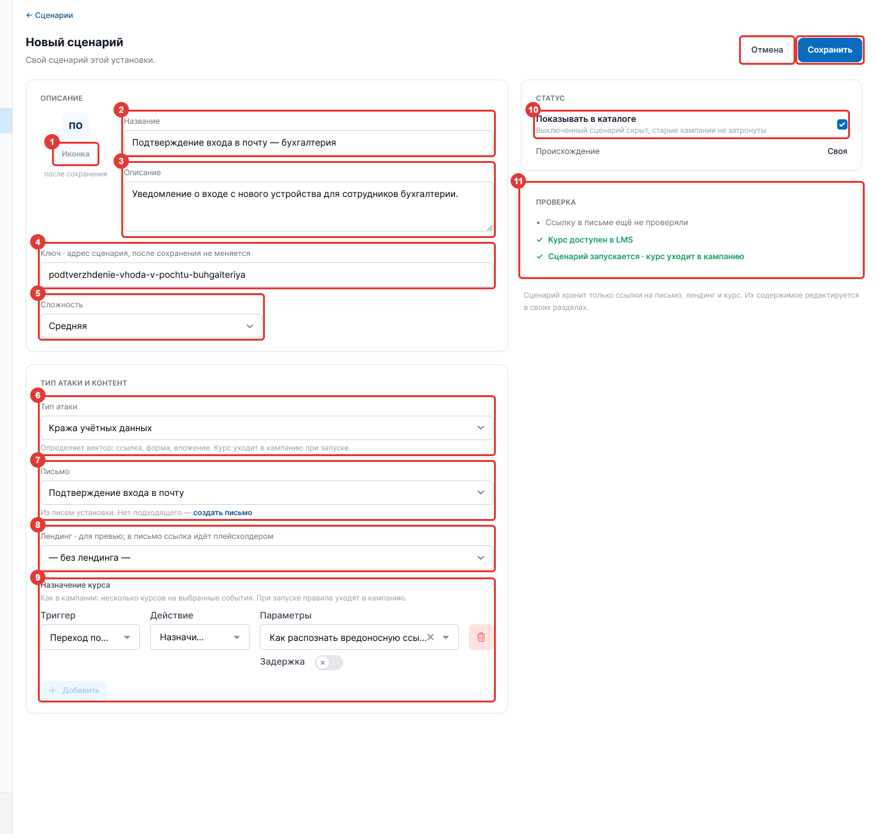The height and width of the screenshot is (834, 875).
Task: Click the 'Курс доступен в LMS' status
Action: tap(590, 240)
